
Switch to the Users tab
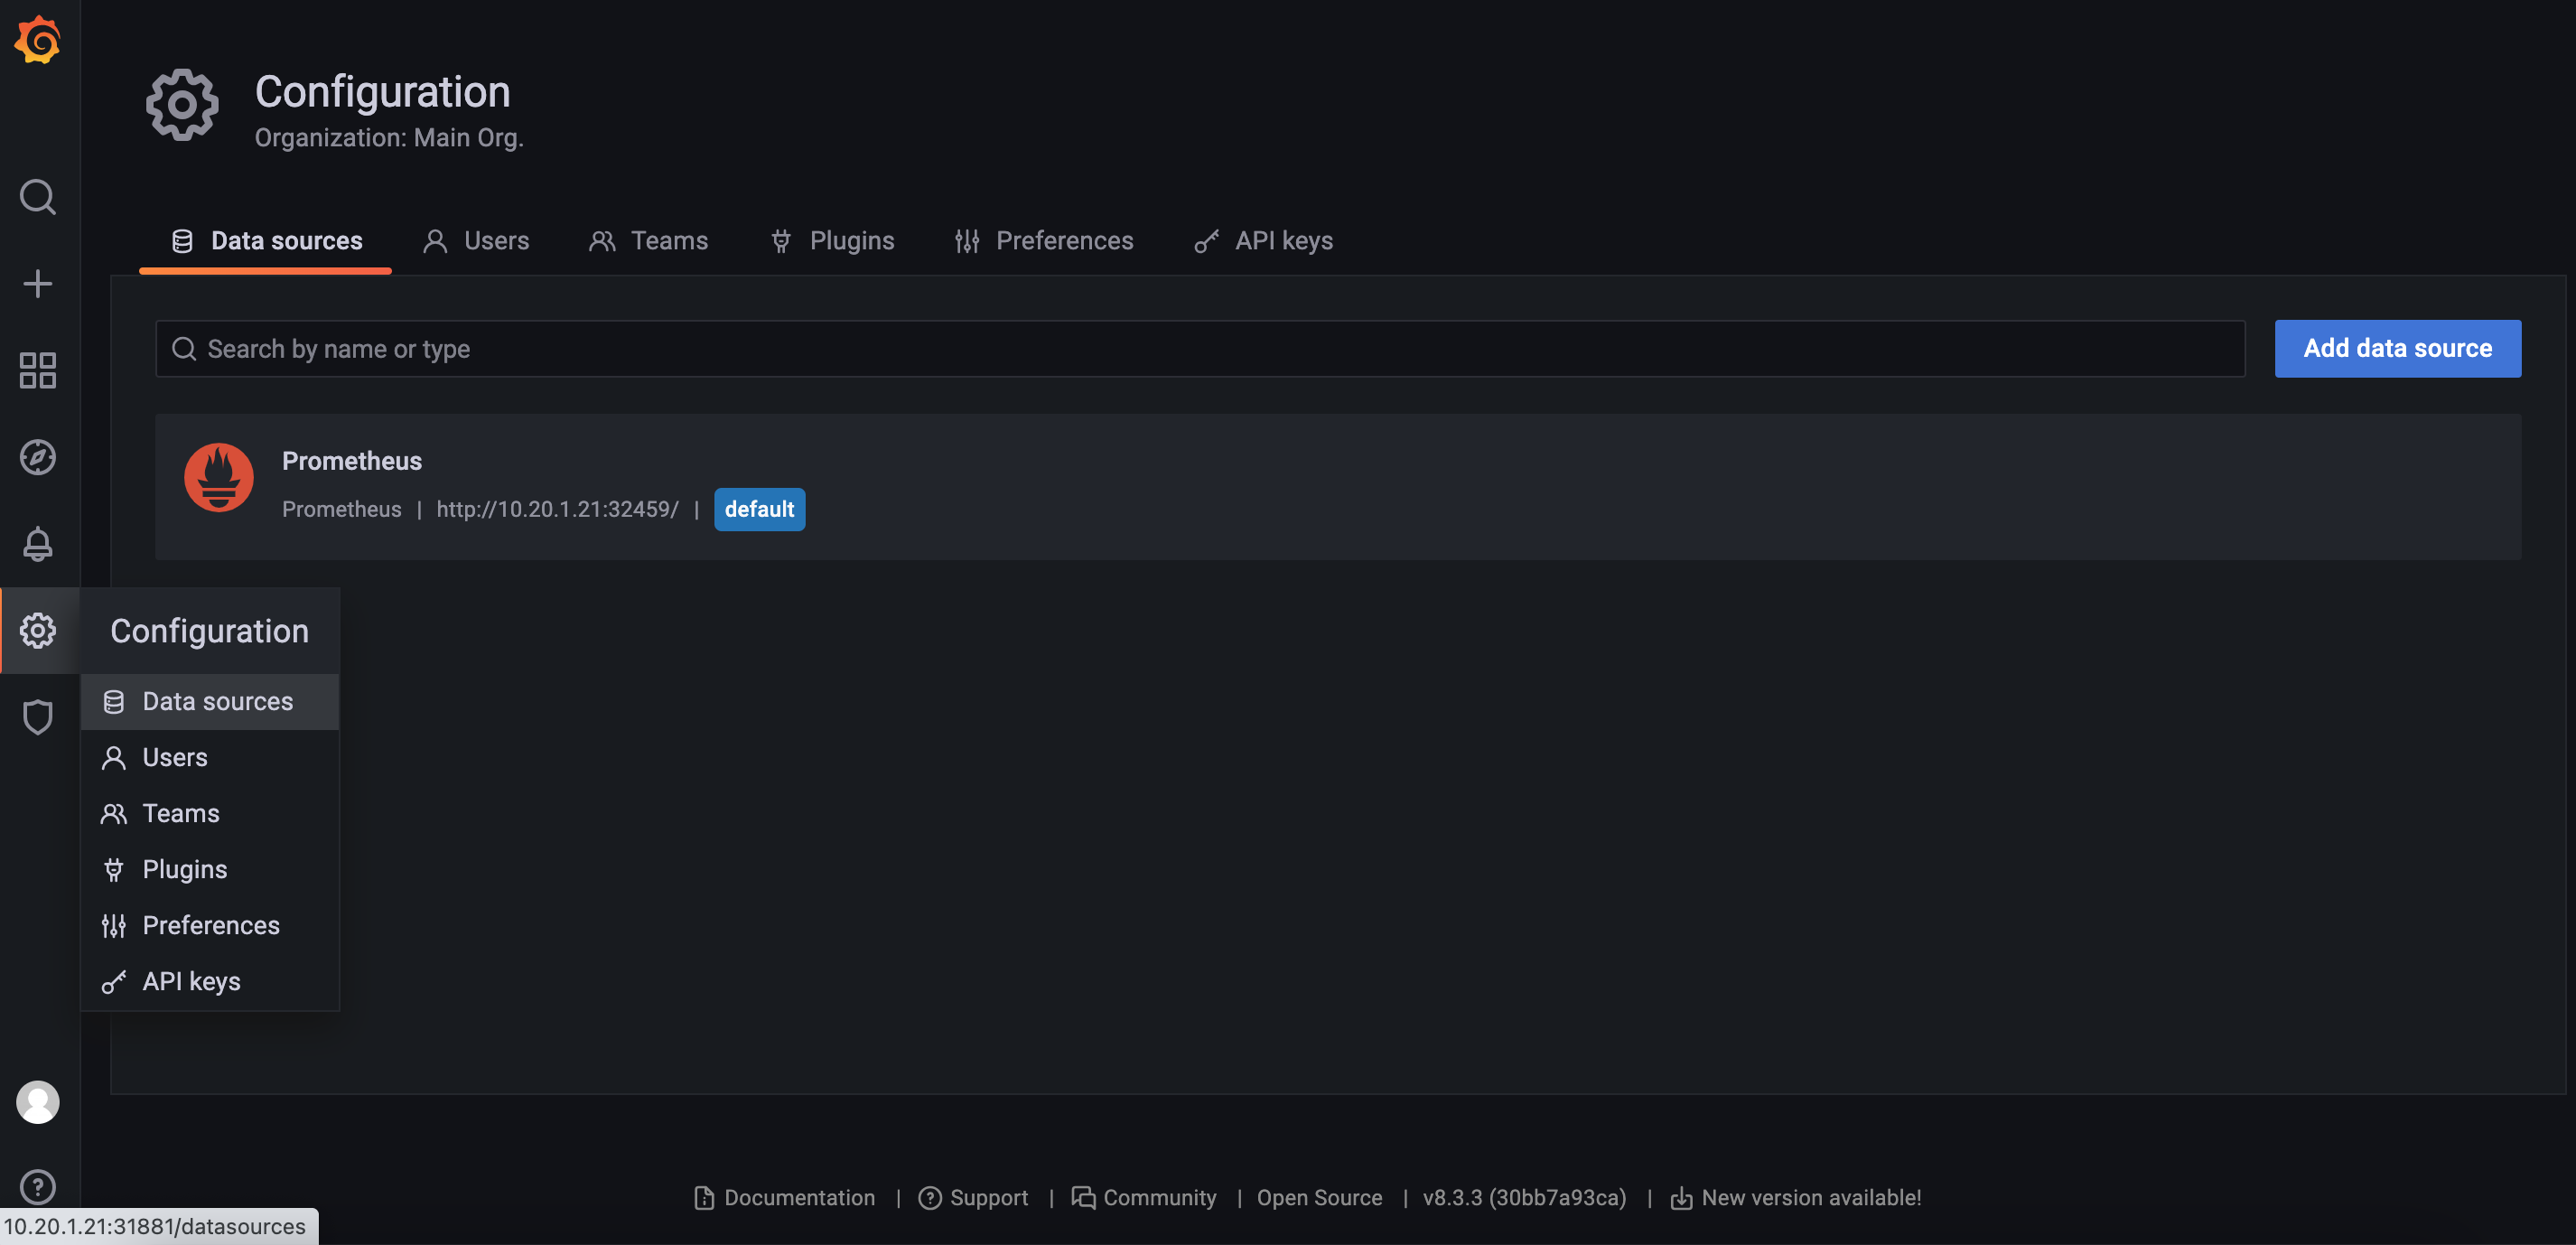point(476,241)
